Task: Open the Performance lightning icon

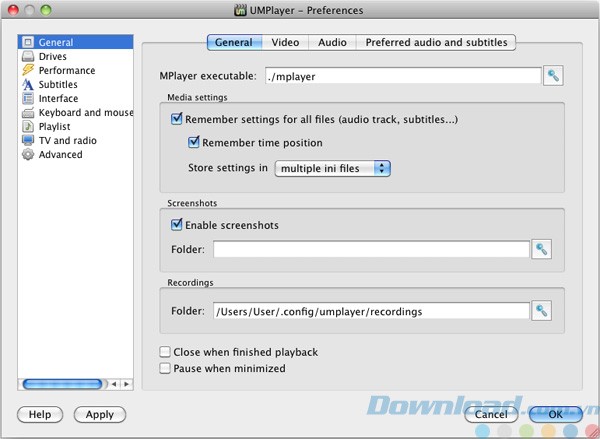Action: point(28,71)
